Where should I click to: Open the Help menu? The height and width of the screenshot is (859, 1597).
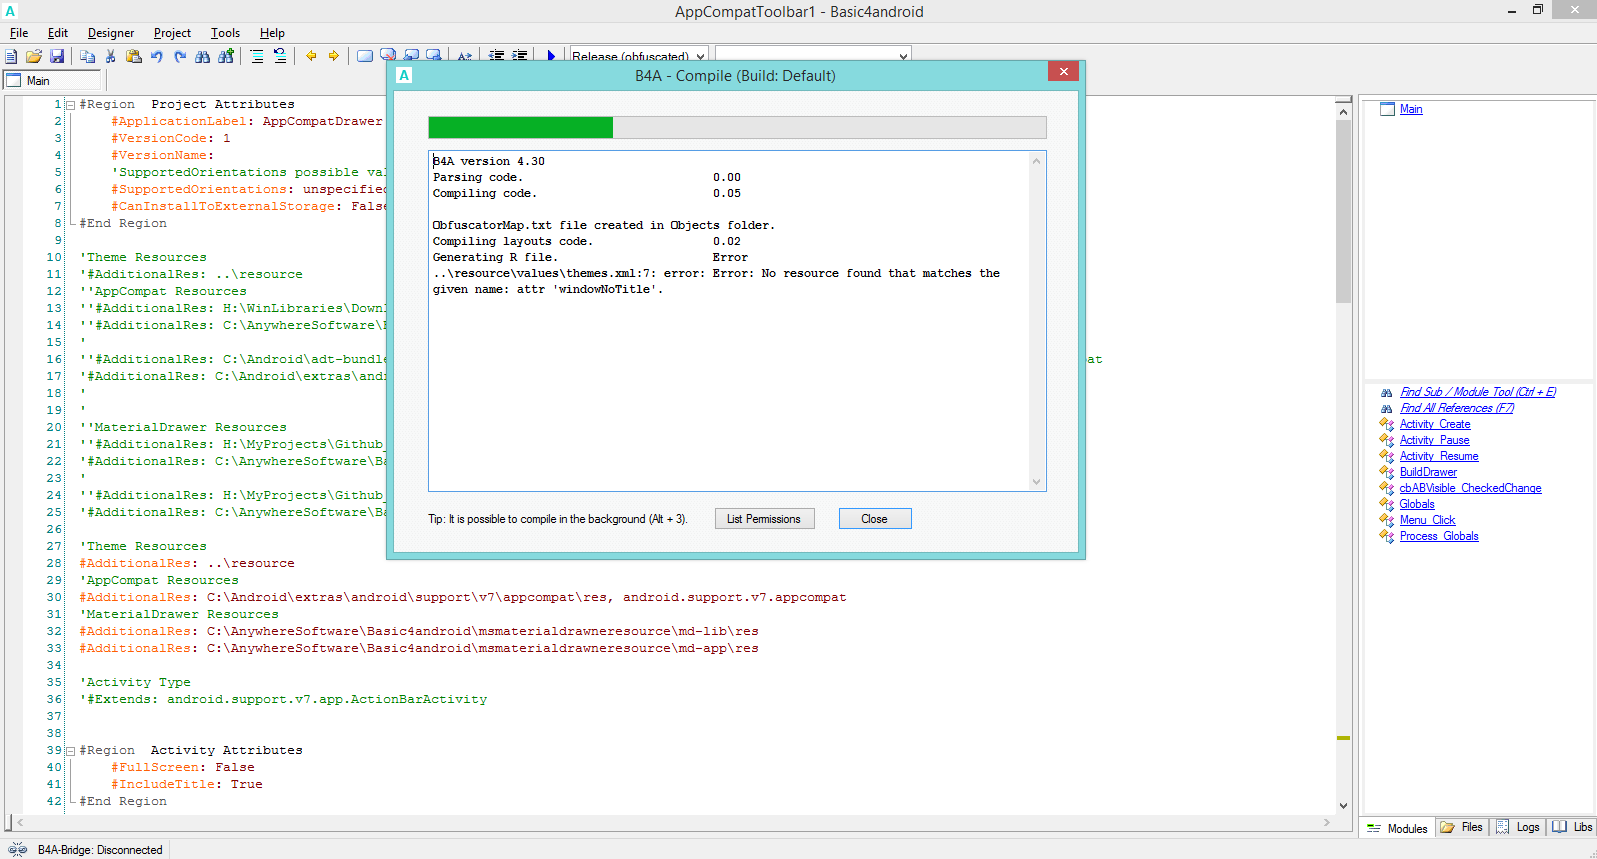point(272,33)
